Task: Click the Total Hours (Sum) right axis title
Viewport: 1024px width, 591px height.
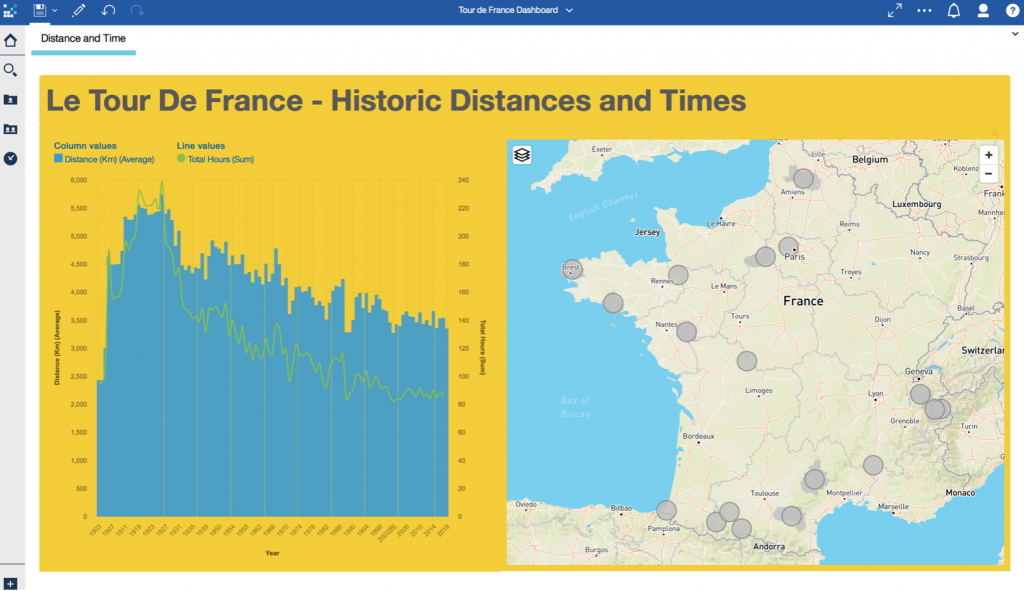Action: (483, 347)
